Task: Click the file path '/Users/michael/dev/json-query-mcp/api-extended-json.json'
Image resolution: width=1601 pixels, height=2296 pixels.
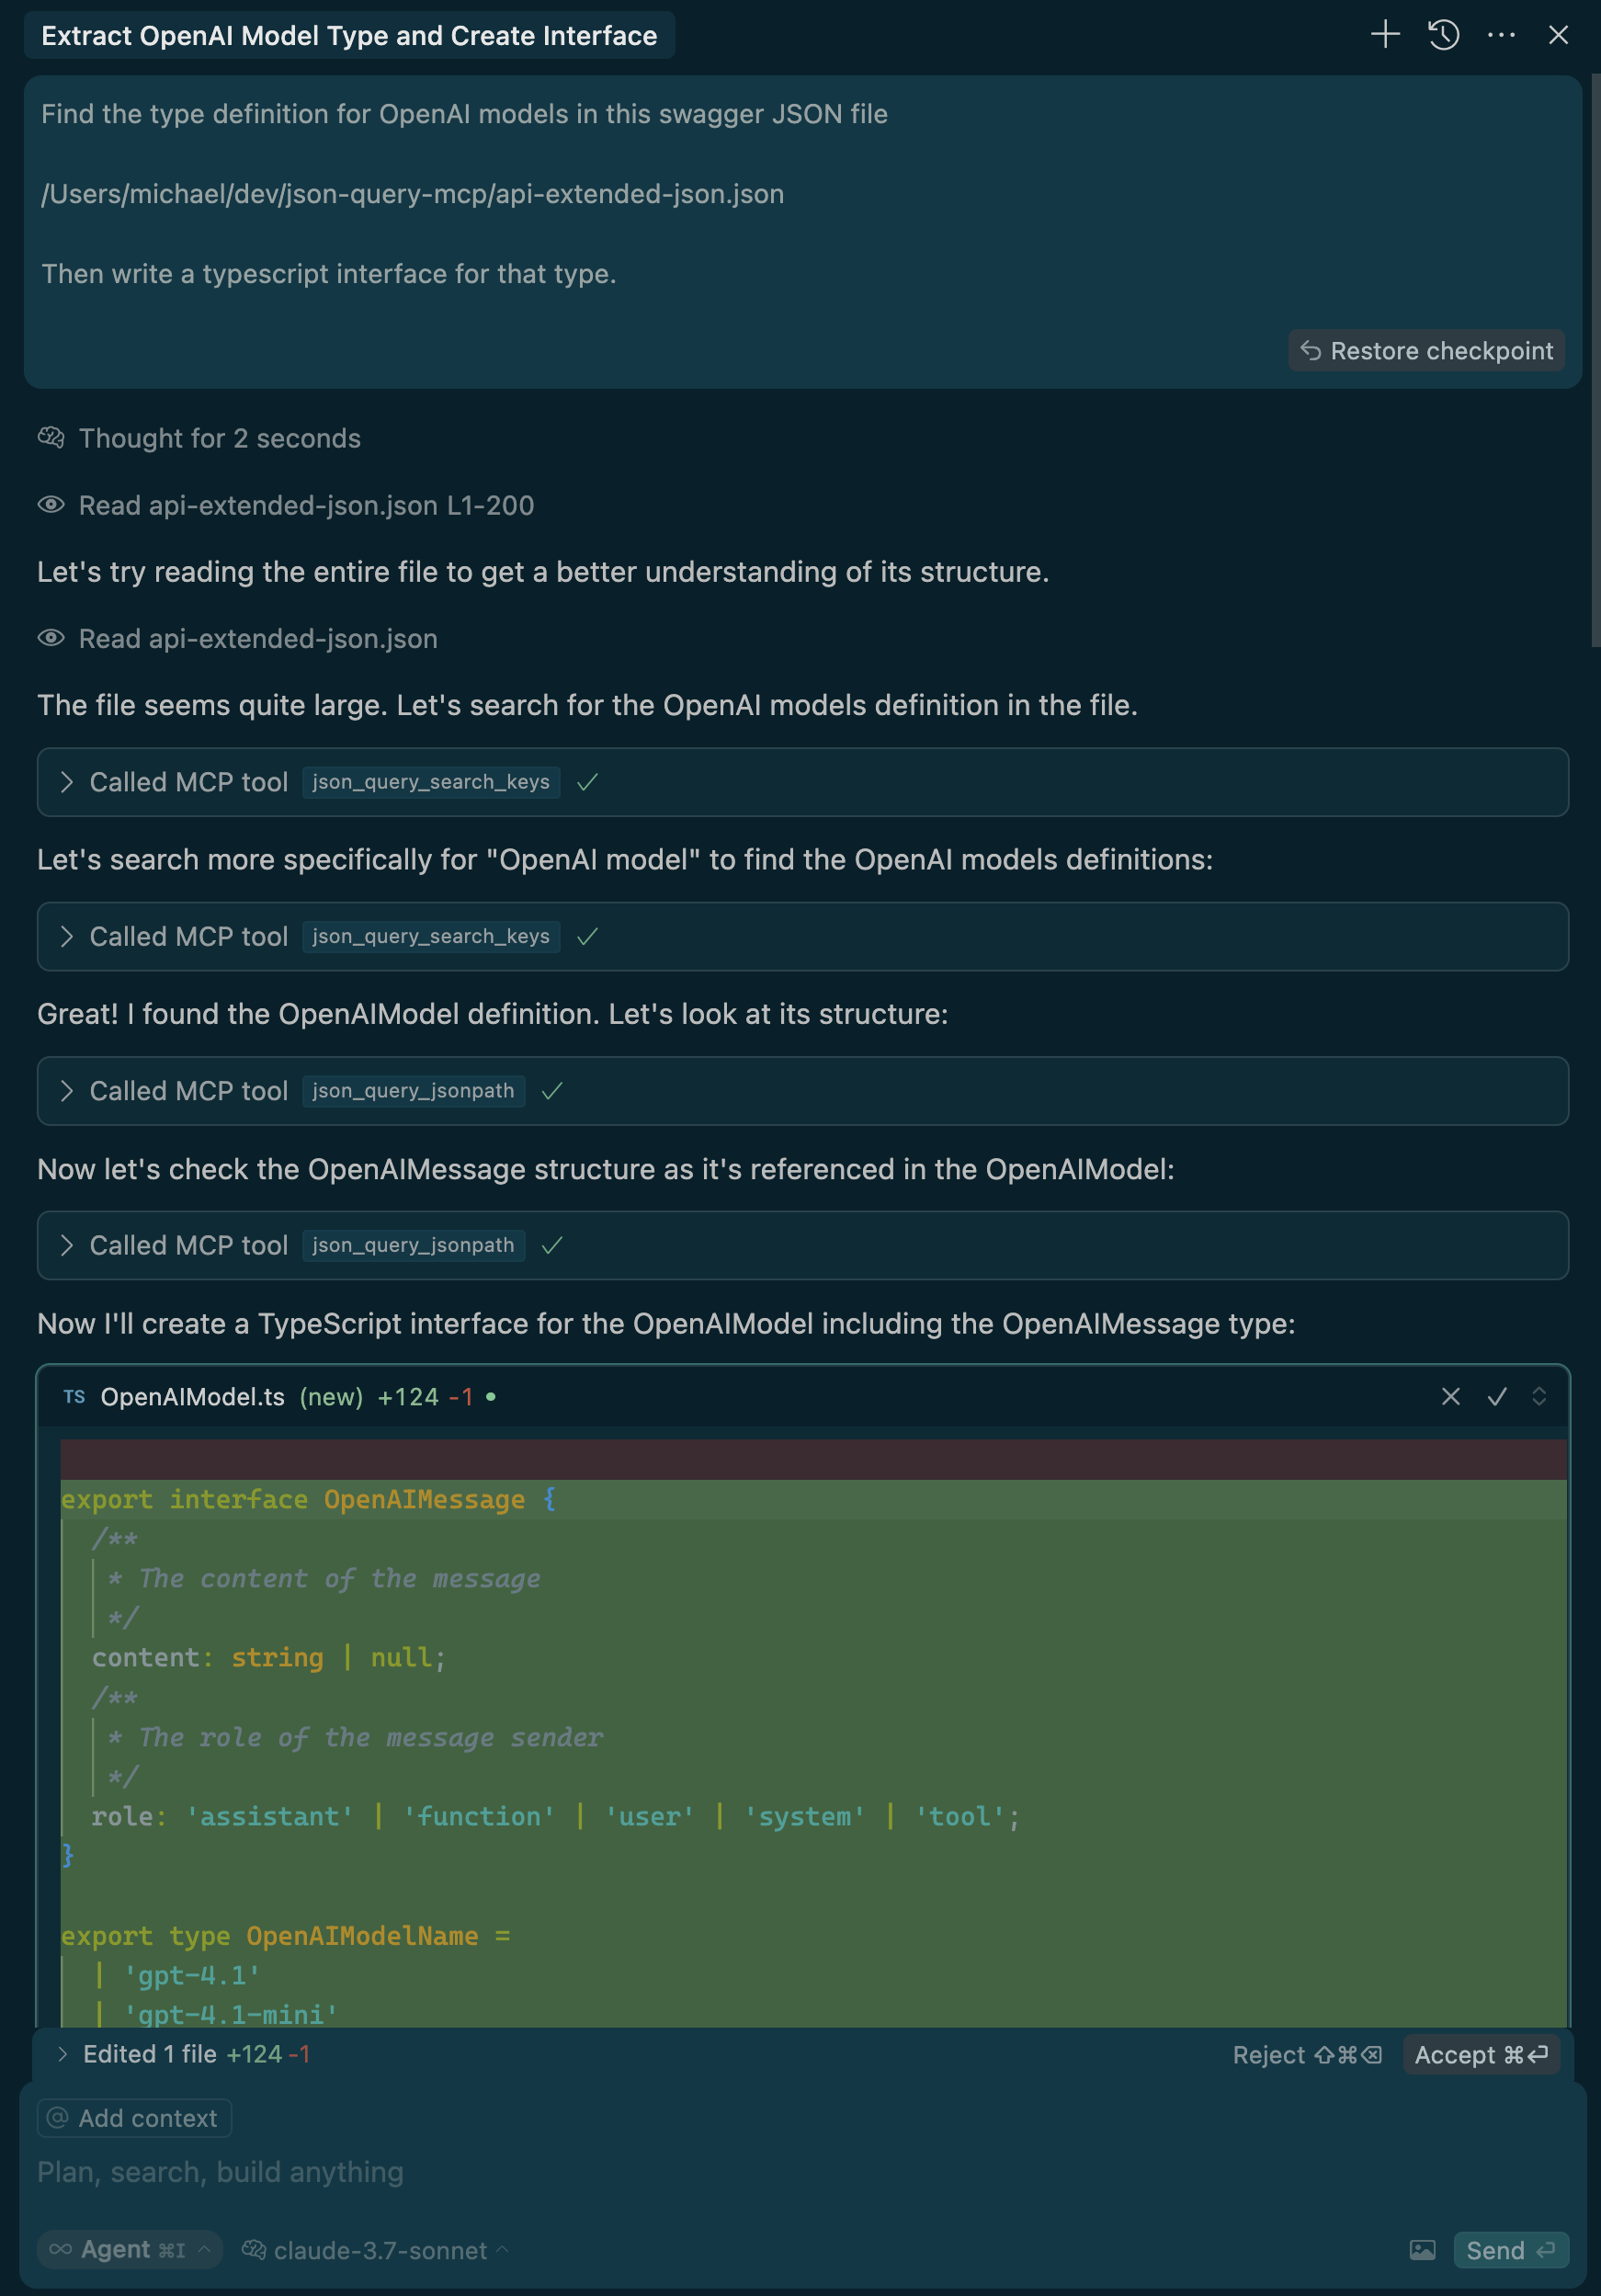Action: click(412, 194)
